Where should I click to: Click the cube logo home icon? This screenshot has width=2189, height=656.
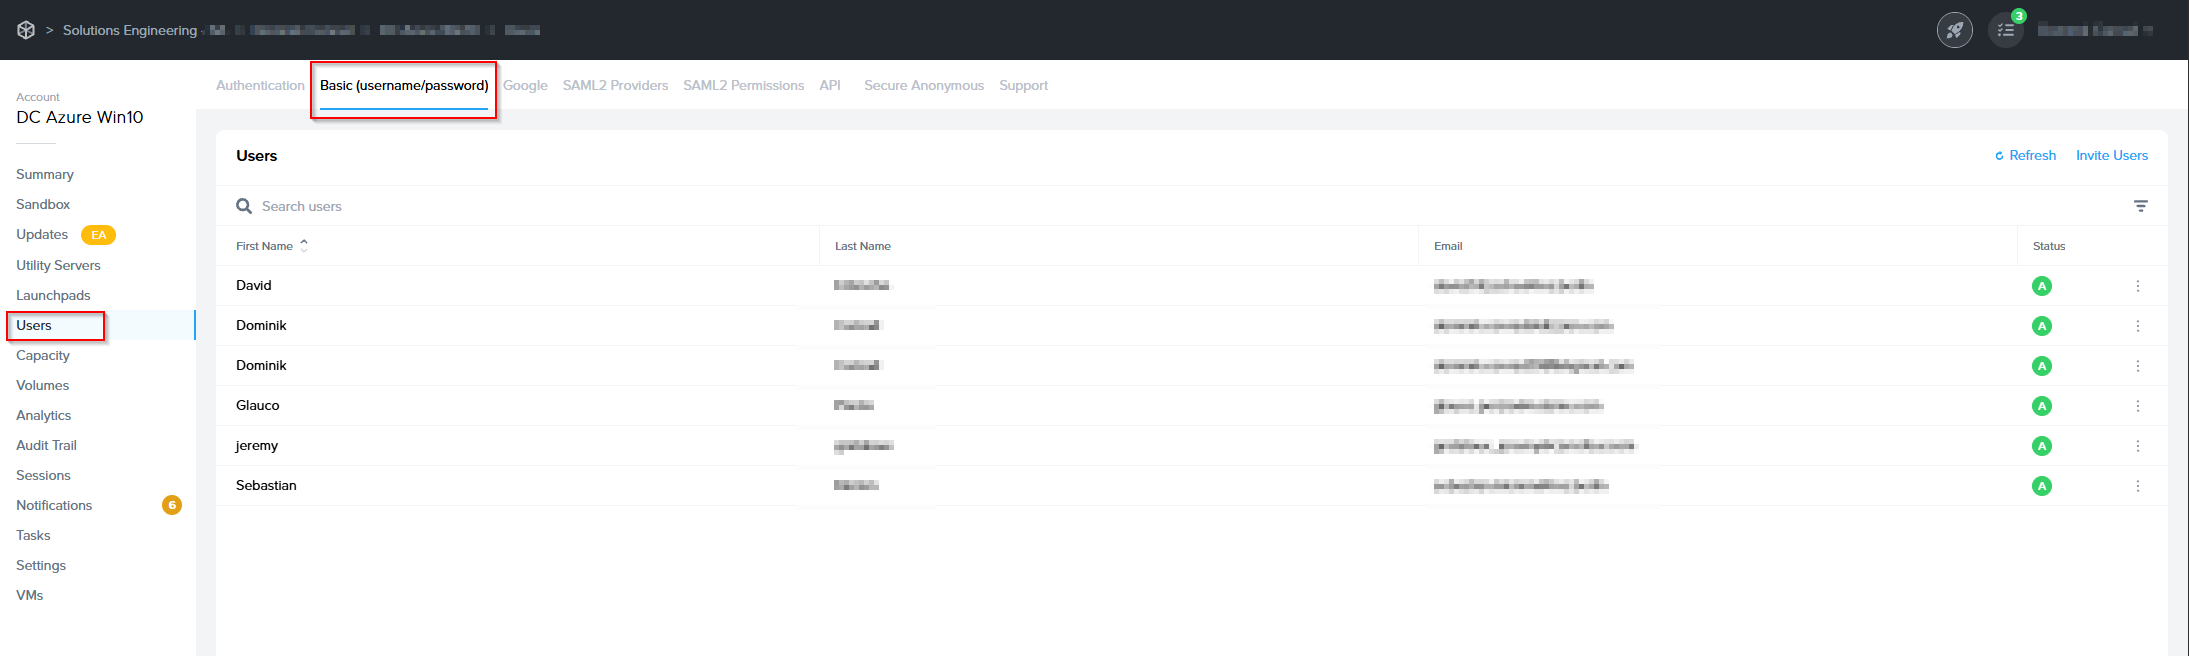pos(26,30)
